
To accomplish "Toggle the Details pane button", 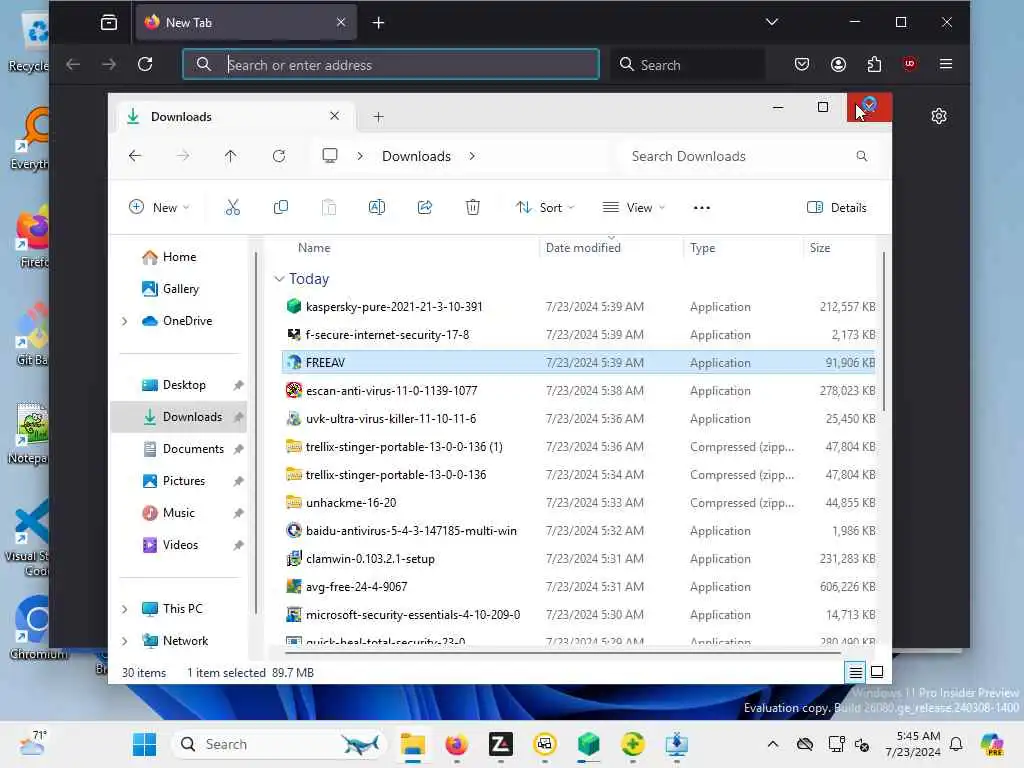I will (837, 208).
